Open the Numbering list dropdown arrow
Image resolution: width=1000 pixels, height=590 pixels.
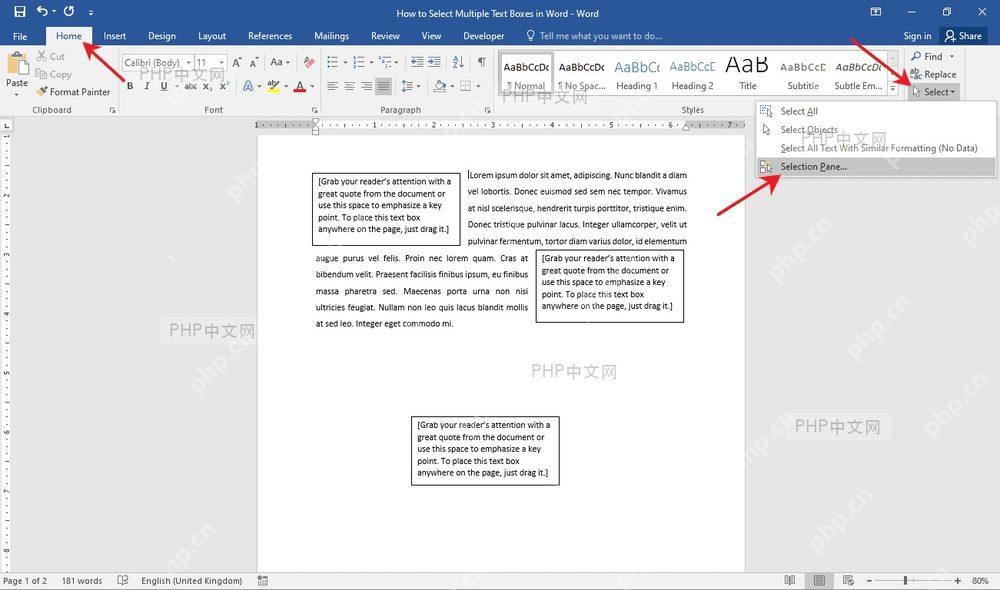pyautogui.click(x=371, y=63)
